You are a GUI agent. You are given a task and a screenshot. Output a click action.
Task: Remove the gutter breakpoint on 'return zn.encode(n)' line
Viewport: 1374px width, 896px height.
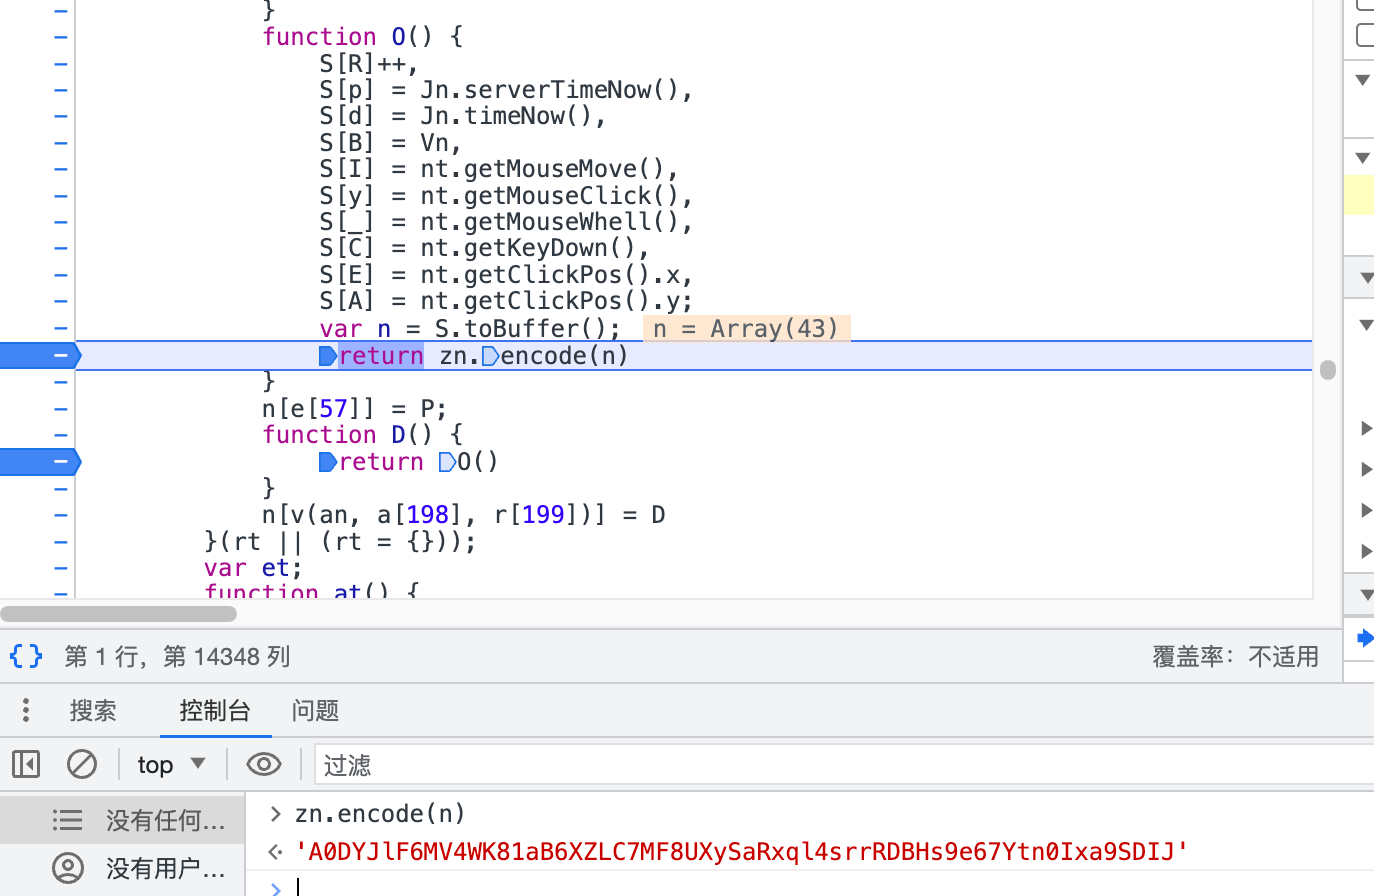click(x=40, y=355)
